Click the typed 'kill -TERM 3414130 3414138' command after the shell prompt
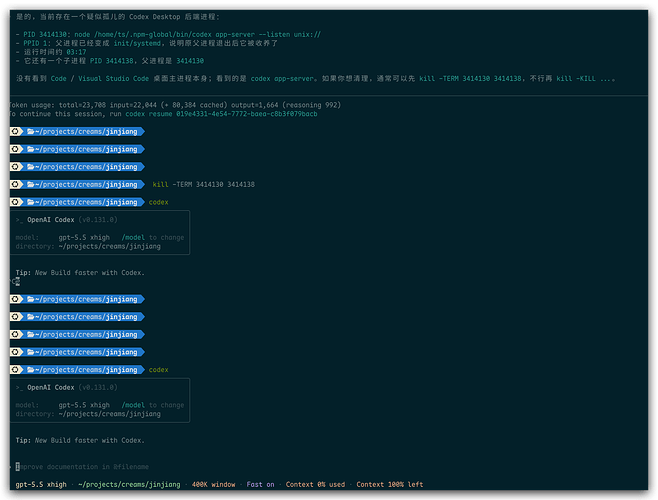Screen dimensions: 658x500 point(204,184)
